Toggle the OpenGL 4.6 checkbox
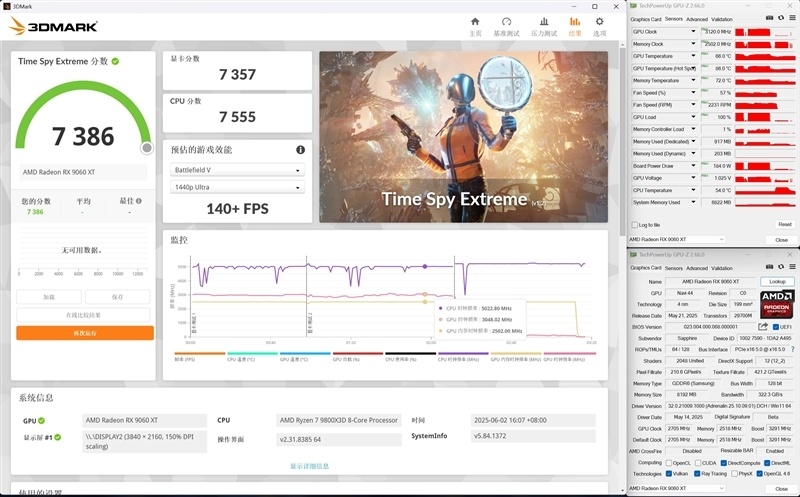Screen dimensions: 800x497 (x=759, y=474)
